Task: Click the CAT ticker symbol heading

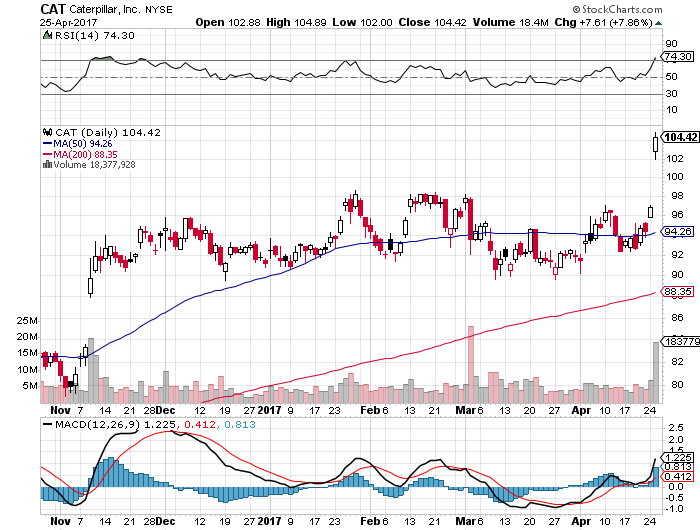Action: [53, 9]
